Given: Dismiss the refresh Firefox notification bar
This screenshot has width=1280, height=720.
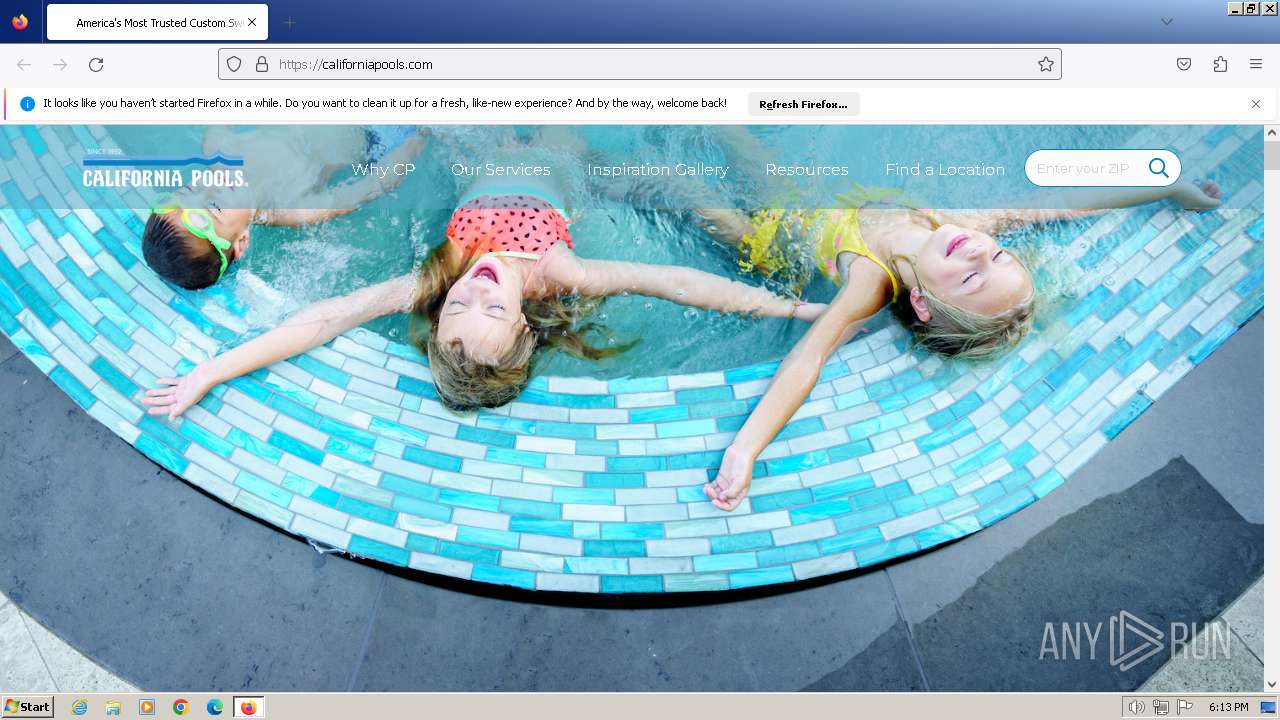Looking at the screenshot, I should pyautogui.click(x=1256, y=104).
